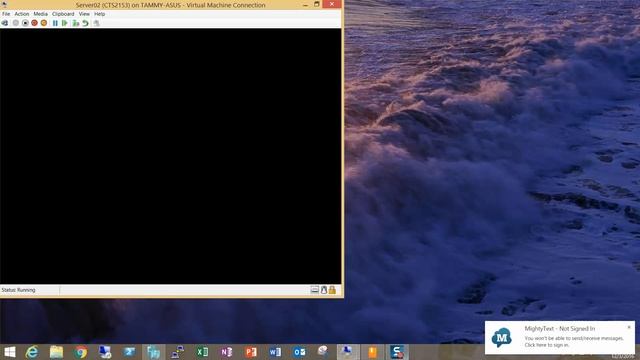Open the Server Manager taskbar icon
Screen dimensions: 640x360
pos(105,352)
